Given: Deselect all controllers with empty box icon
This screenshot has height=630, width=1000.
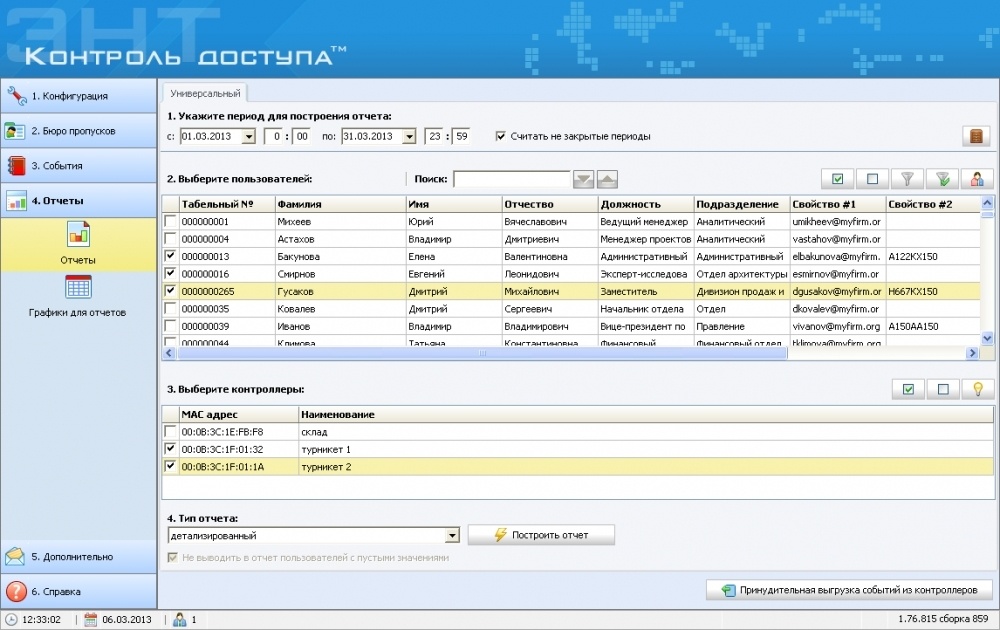Looking at the screenshot, I should [941, 389].
